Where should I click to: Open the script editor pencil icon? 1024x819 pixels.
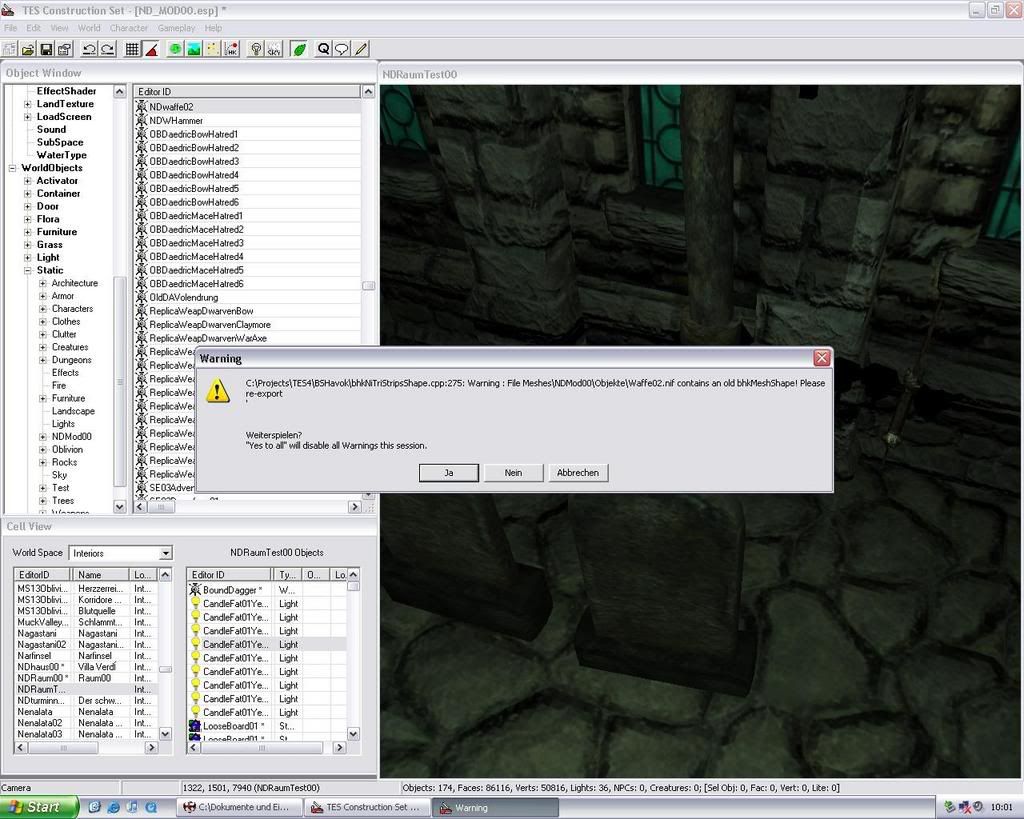(x=360, y=48)
